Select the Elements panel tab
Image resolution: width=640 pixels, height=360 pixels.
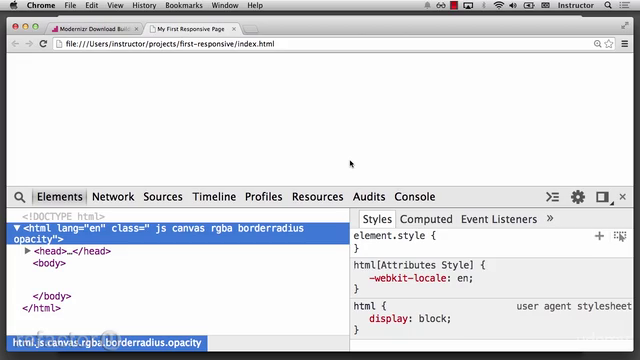pos(60,197)
